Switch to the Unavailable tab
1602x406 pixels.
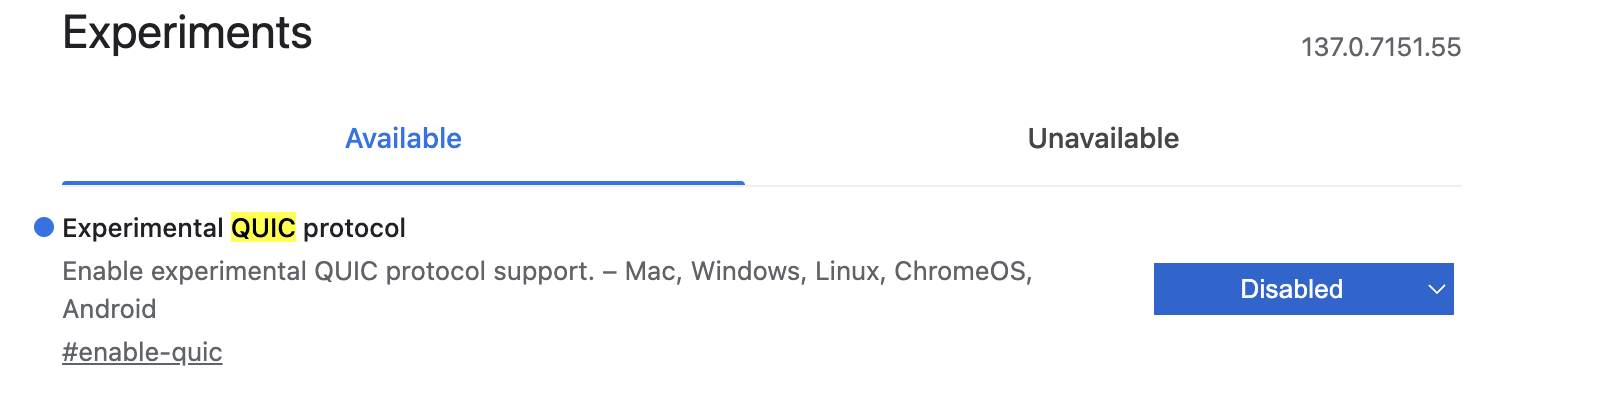[x=1103, y=139]
